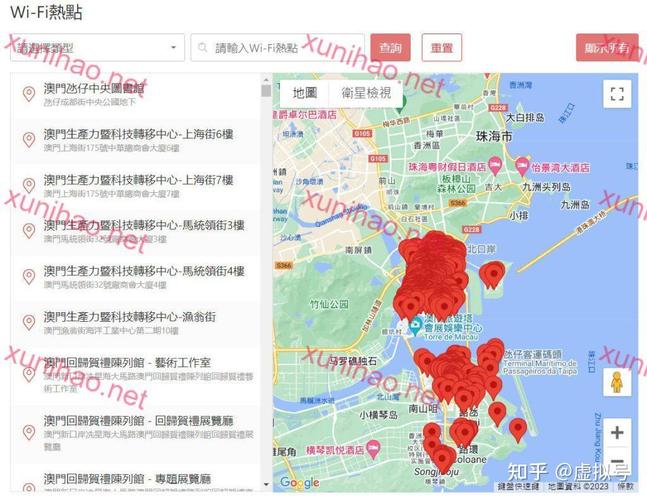This screenshot has width=647, height=500.
Task: Click the search magnifier icon
Action: click(203, 47)
